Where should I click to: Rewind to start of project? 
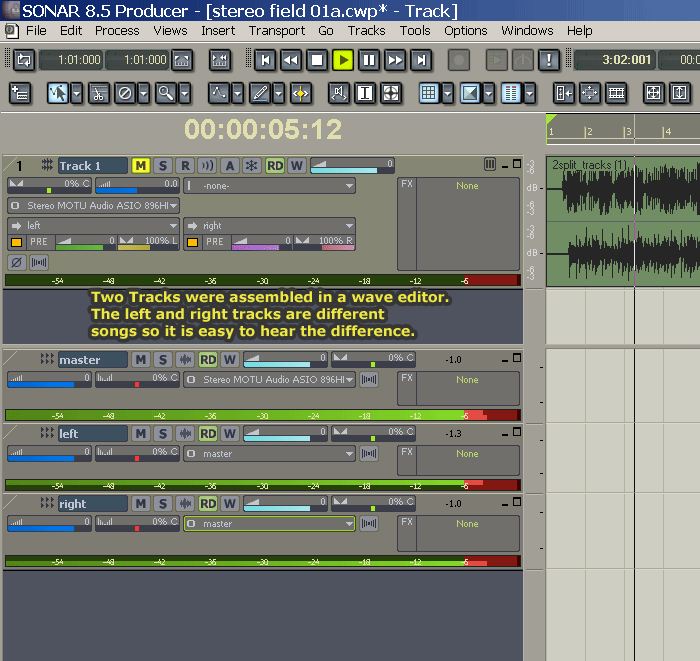(x=265, y=60)
